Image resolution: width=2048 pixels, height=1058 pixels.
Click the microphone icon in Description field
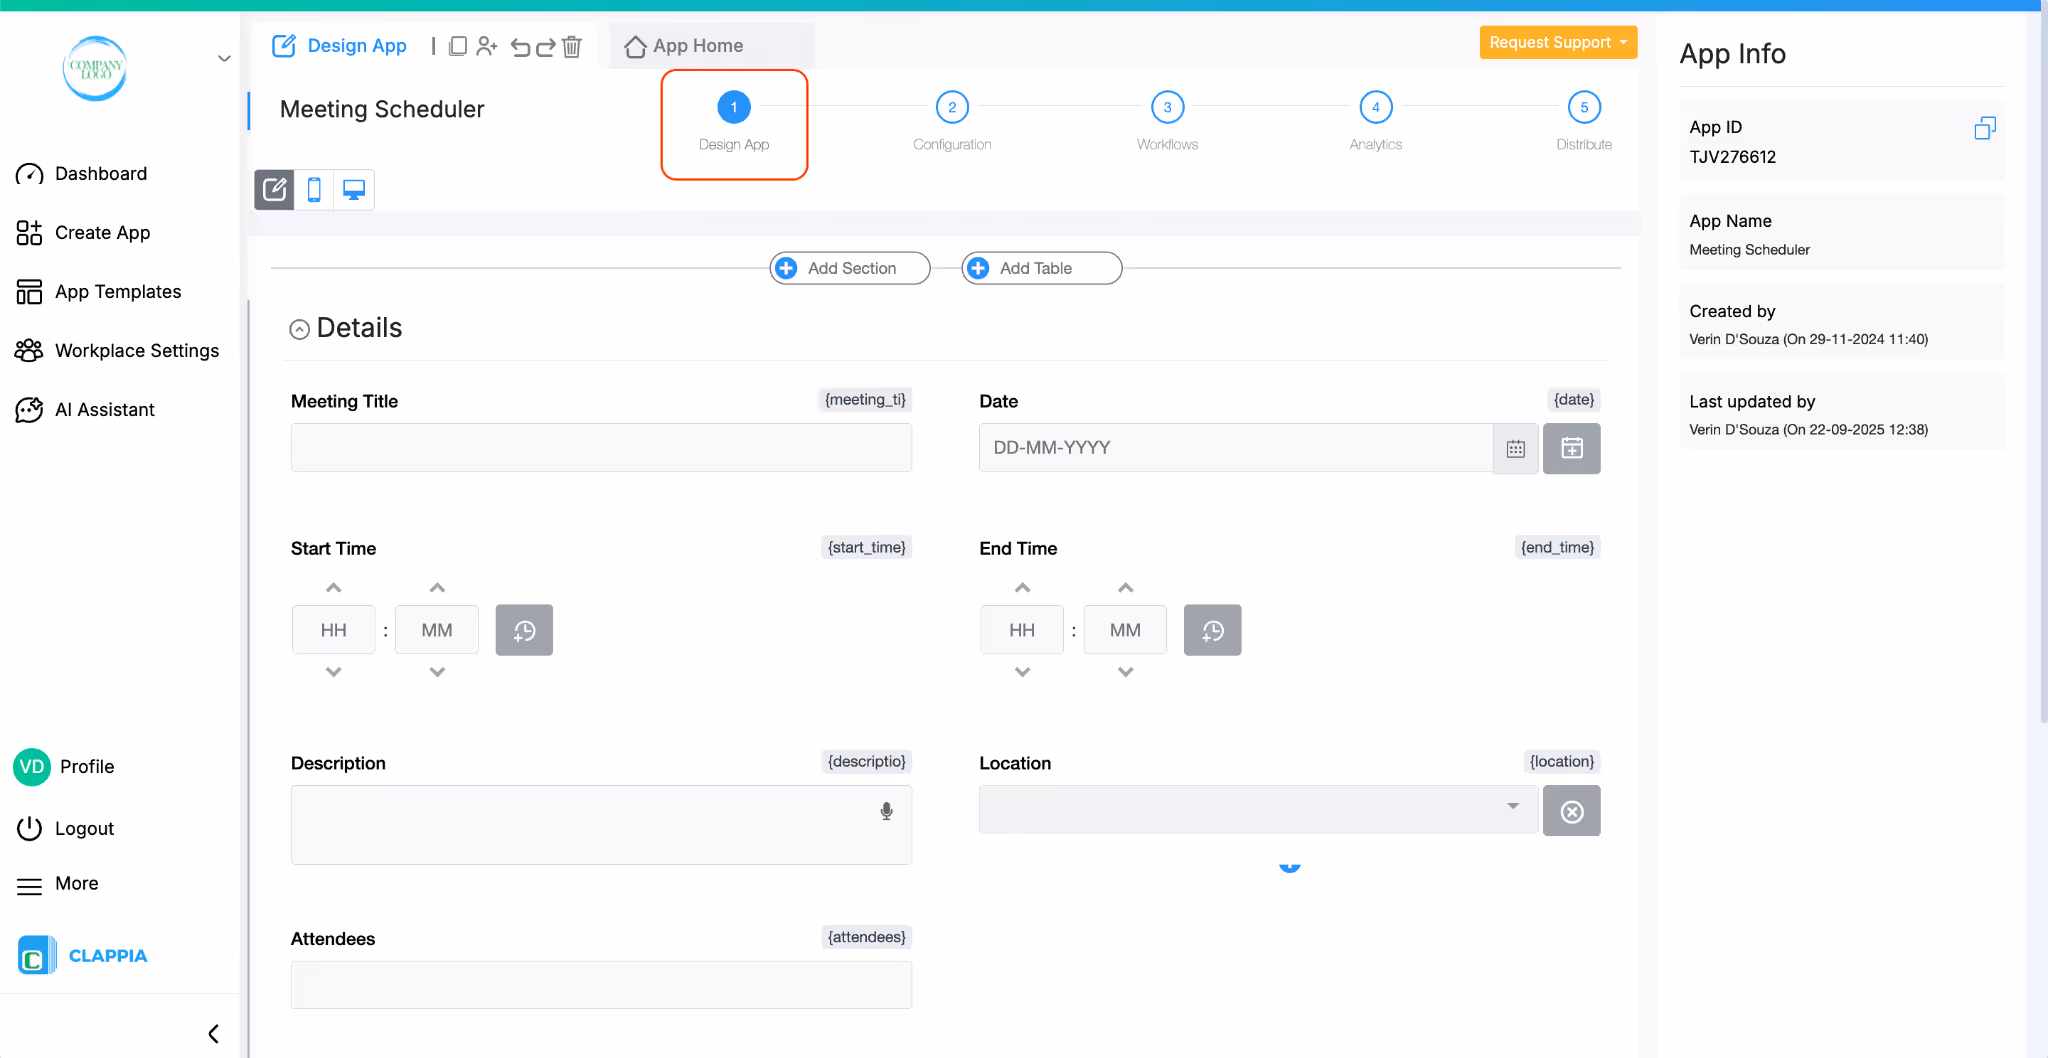(x=885, y=811)
